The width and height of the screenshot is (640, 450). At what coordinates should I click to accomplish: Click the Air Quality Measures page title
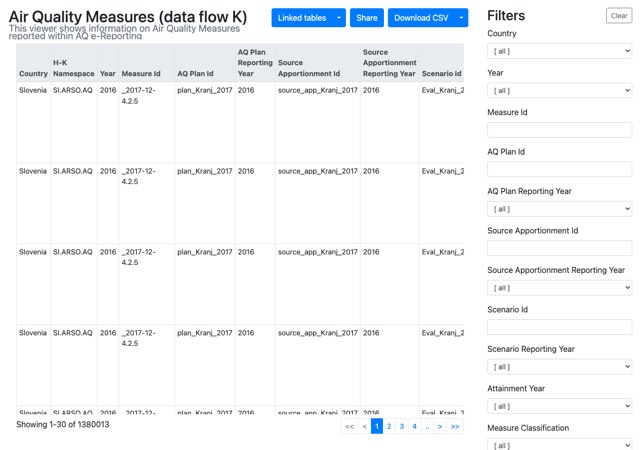pyautogui.click(x=128, y=17)
